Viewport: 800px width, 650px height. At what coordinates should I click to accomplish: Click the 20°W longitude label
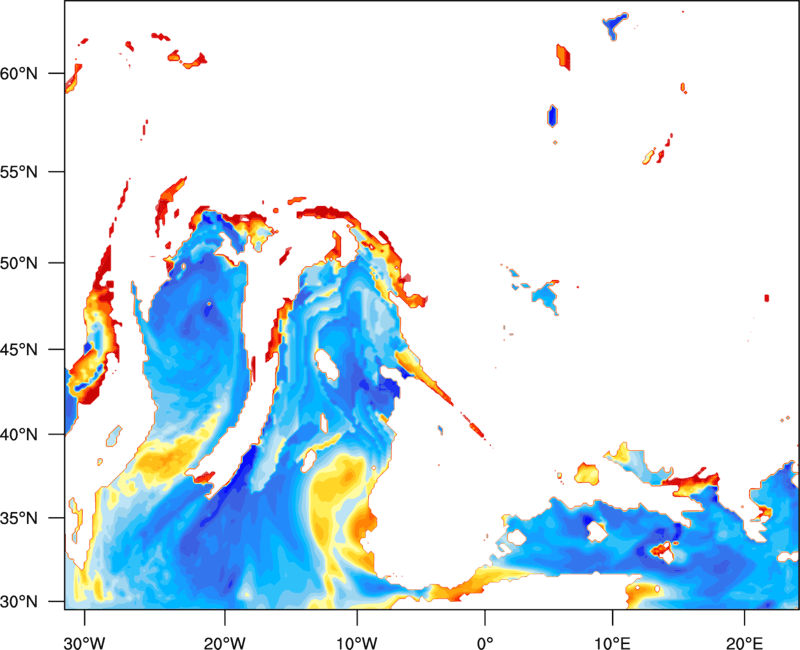(x=225, y=643)
